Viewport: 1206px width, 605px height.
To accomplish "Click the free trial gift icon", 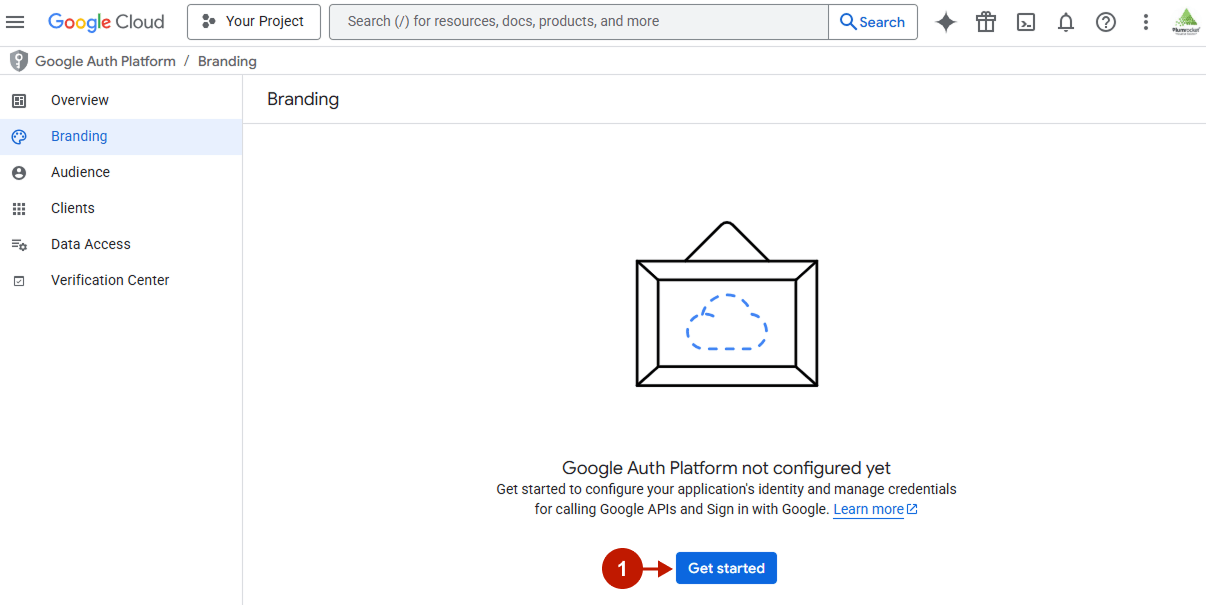I will click(x=985, y=21).
